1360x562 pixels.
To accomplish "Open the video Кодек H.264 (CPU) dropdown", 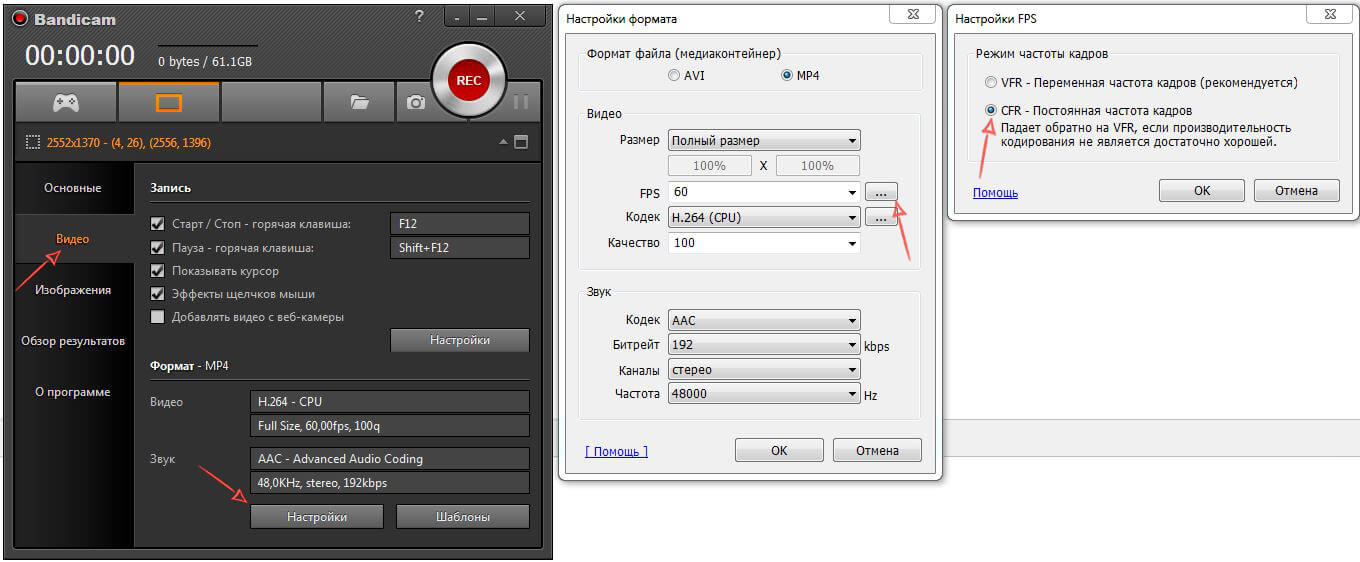I will tap(764, 217).
